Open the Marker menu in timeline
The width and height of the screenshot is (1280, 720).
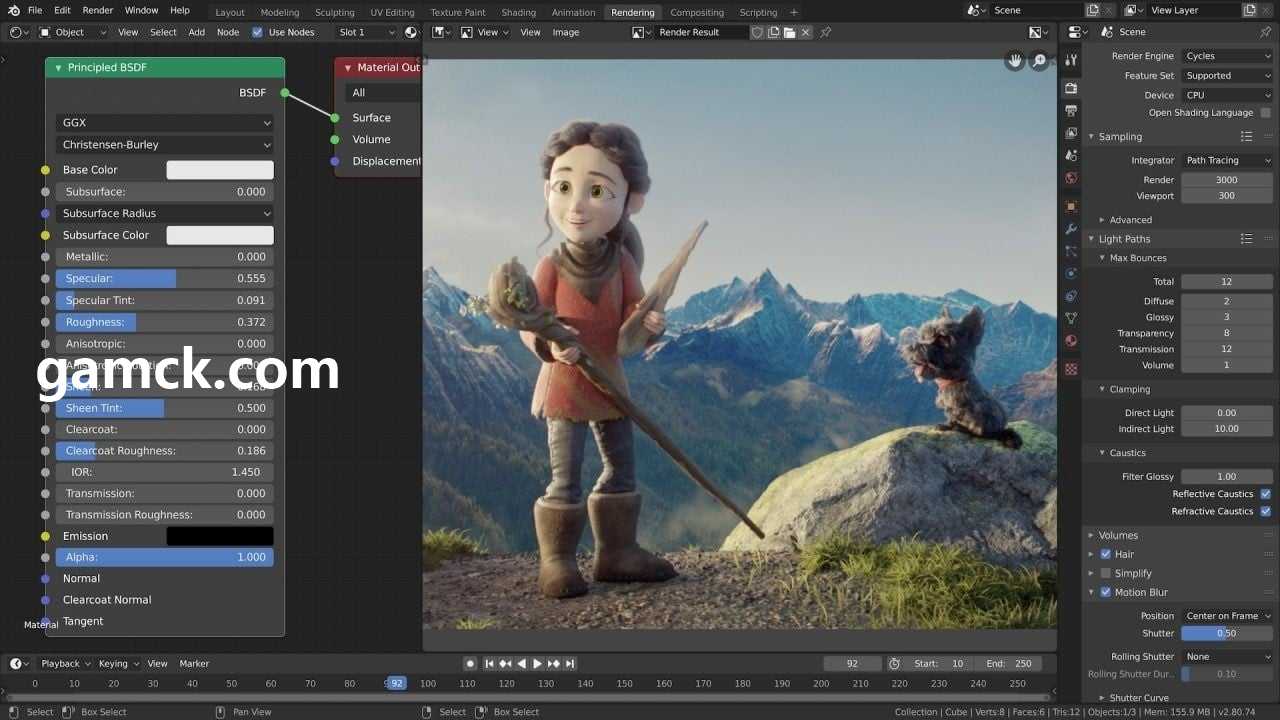(194, 663)
